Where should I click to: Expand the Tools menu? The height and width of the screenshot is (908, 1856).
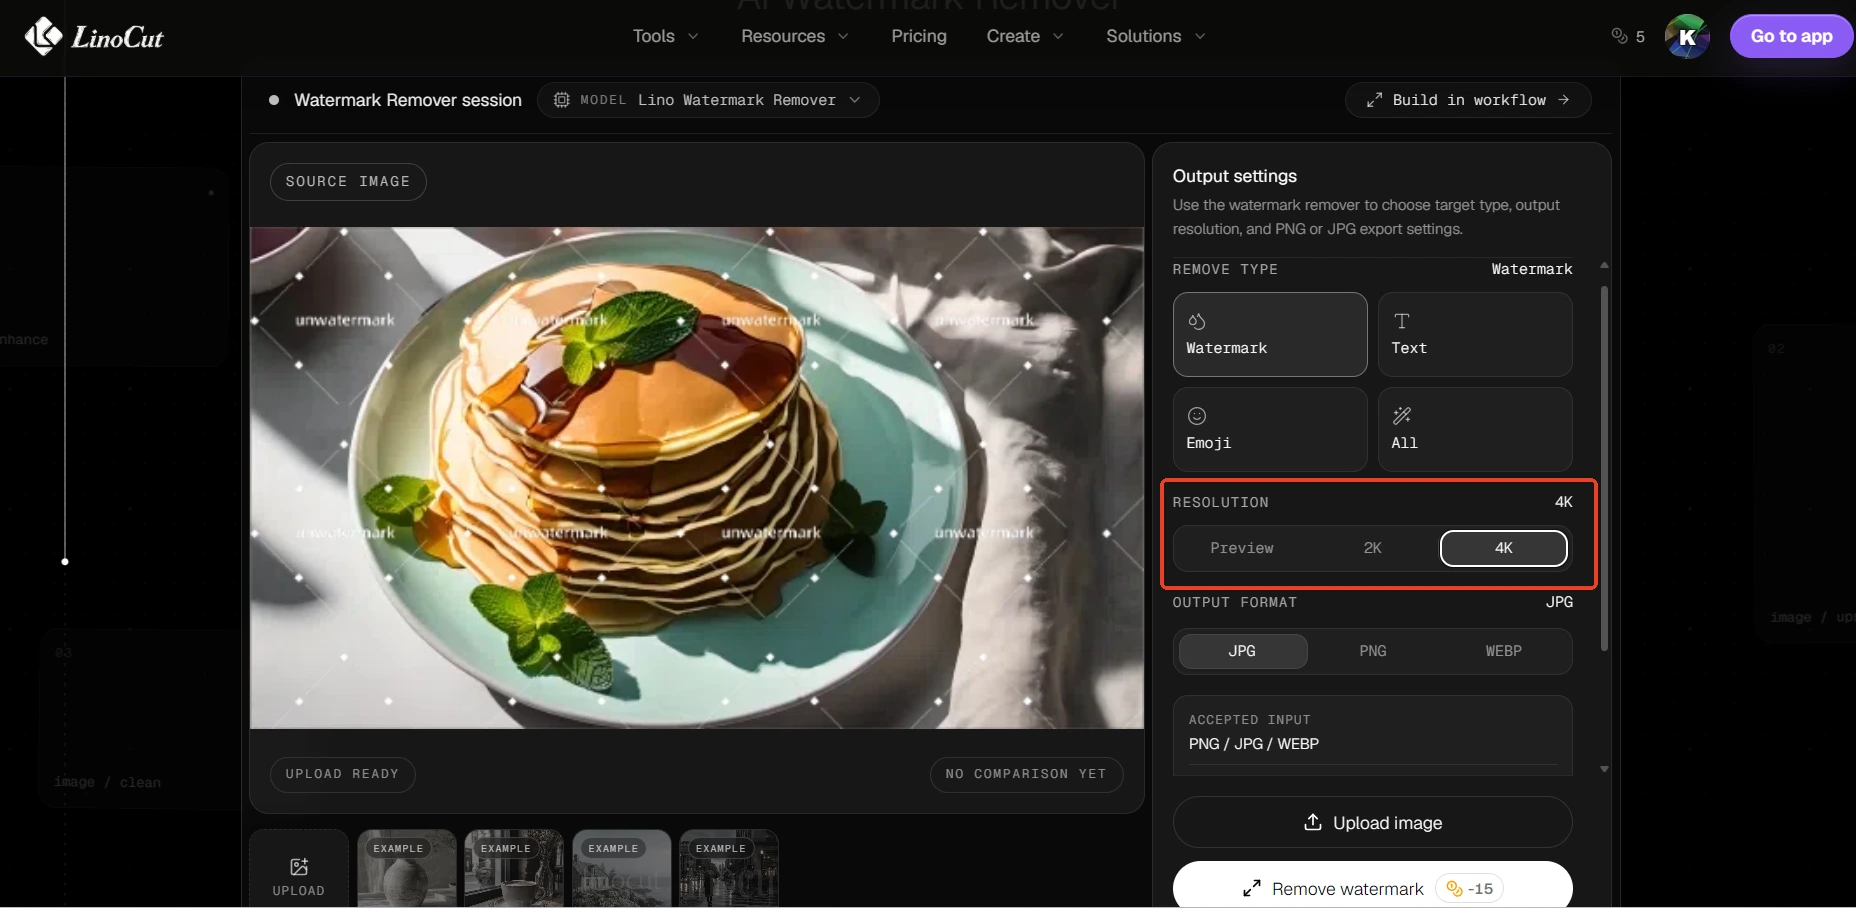tap(665, 36)
